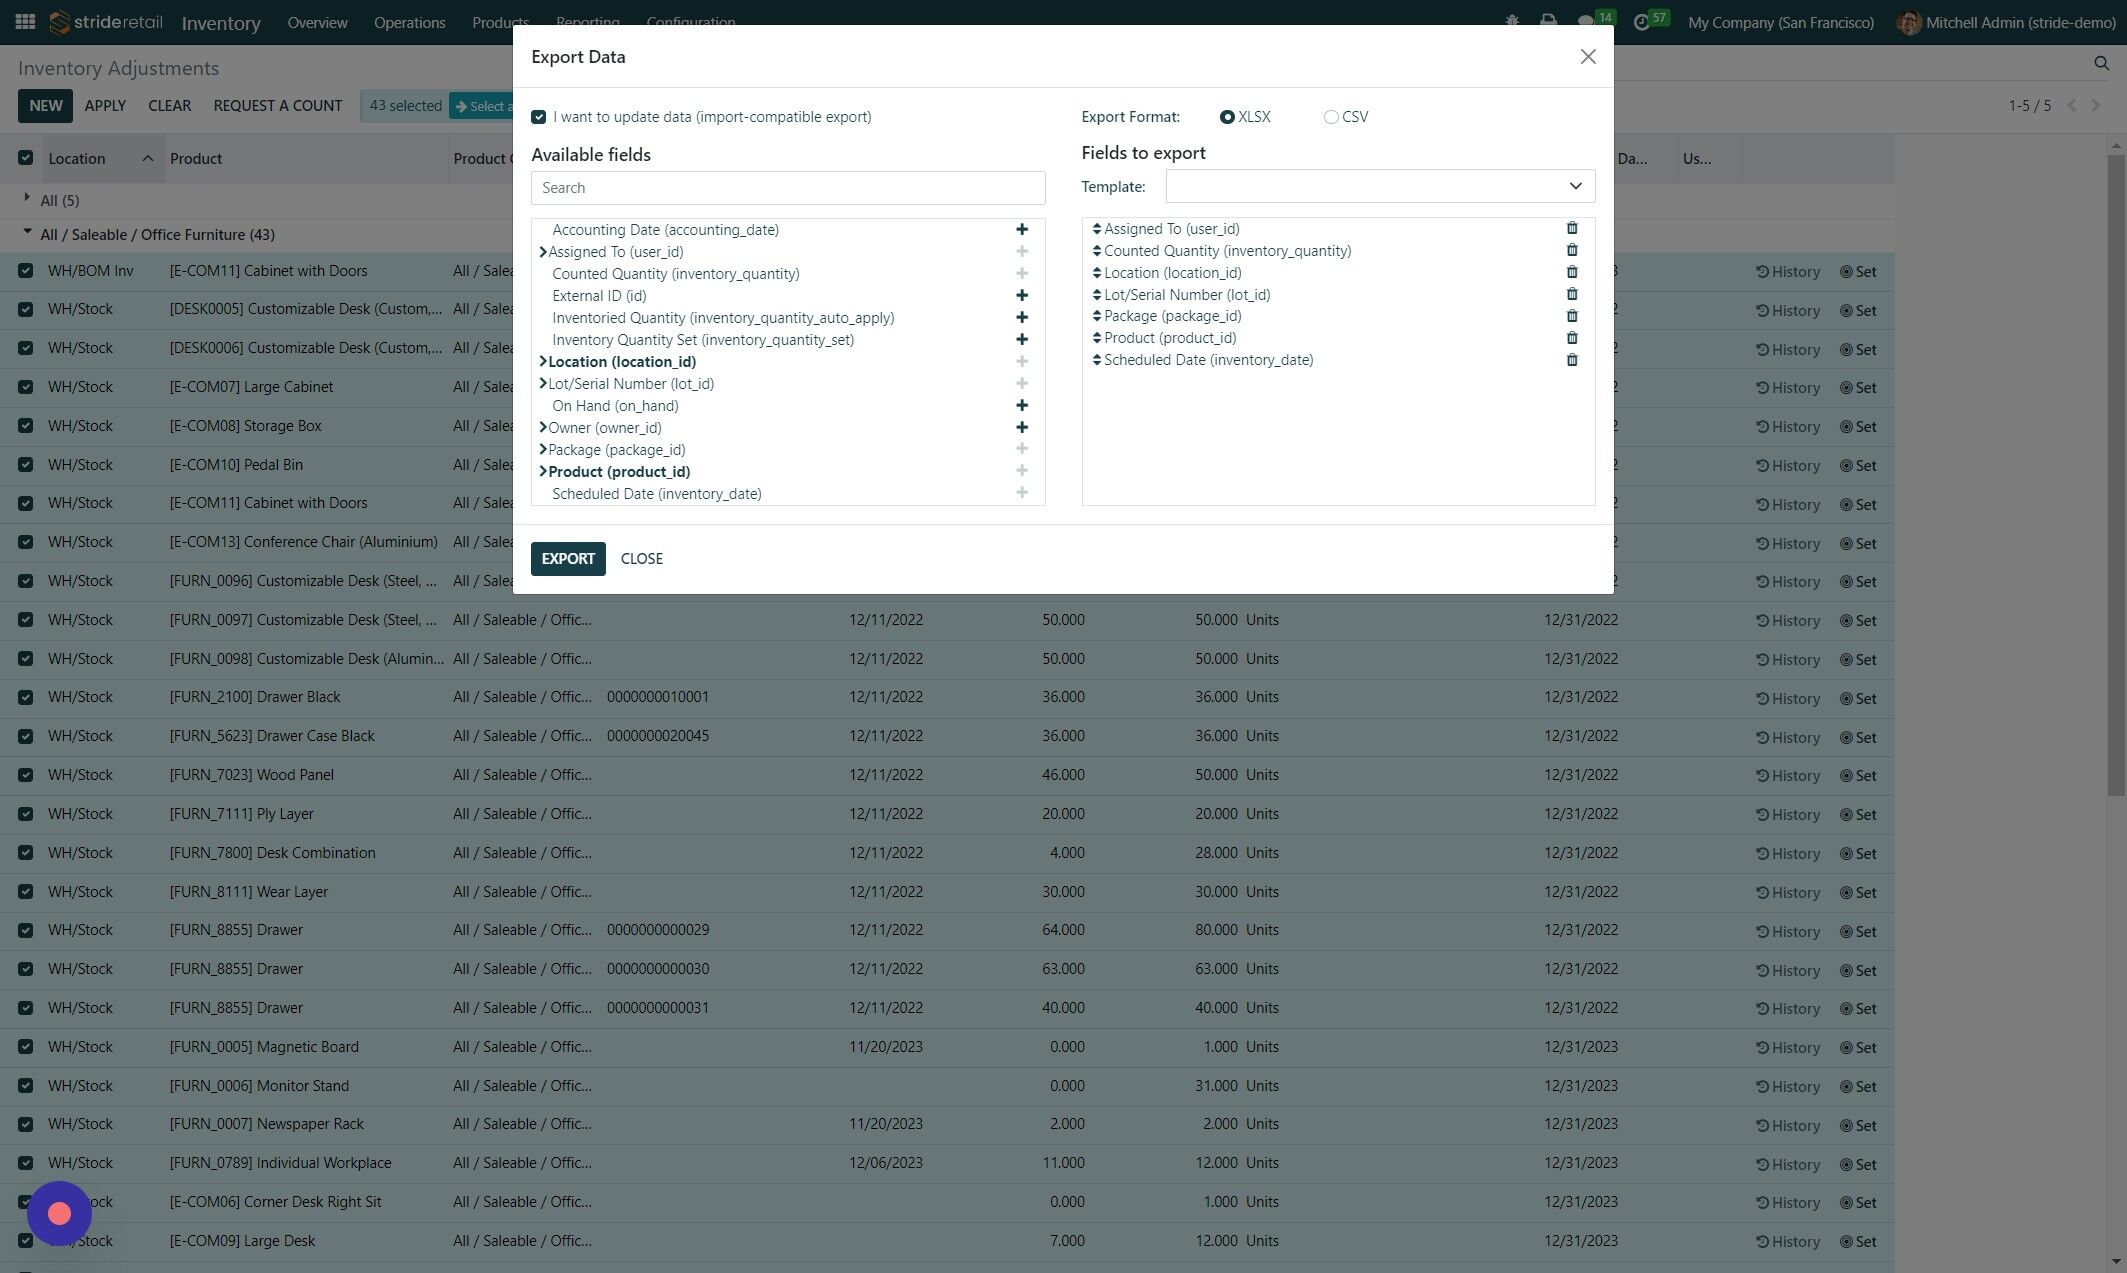Remove Scheduled Date using trash icon
Screen dimensions: 2127x1273
[x=1571, y=360]
